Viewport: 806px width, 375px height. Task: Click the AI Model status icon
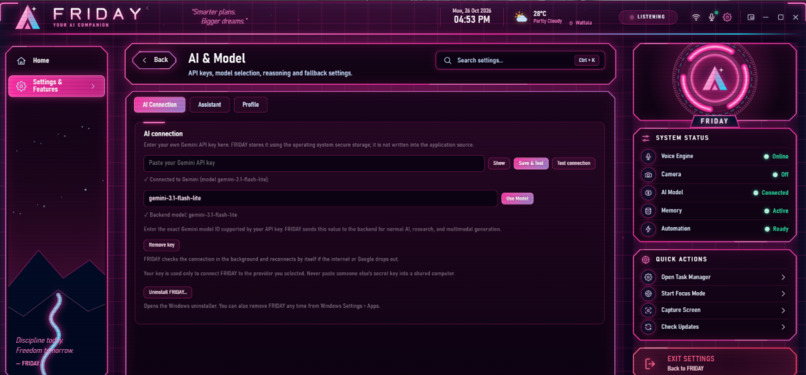[648, 193]
